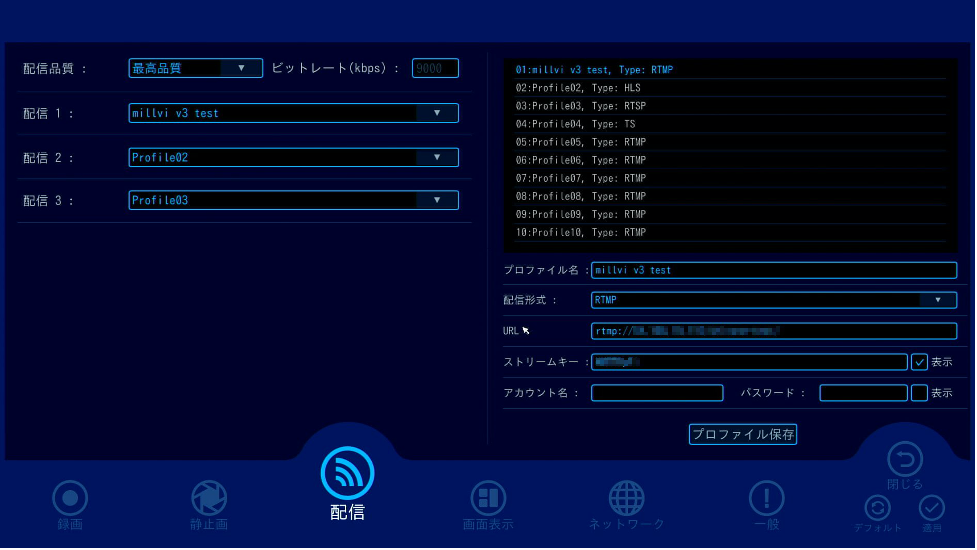Open the ネットワーク globe icon

pyautogui.click(x=626, y=498)
